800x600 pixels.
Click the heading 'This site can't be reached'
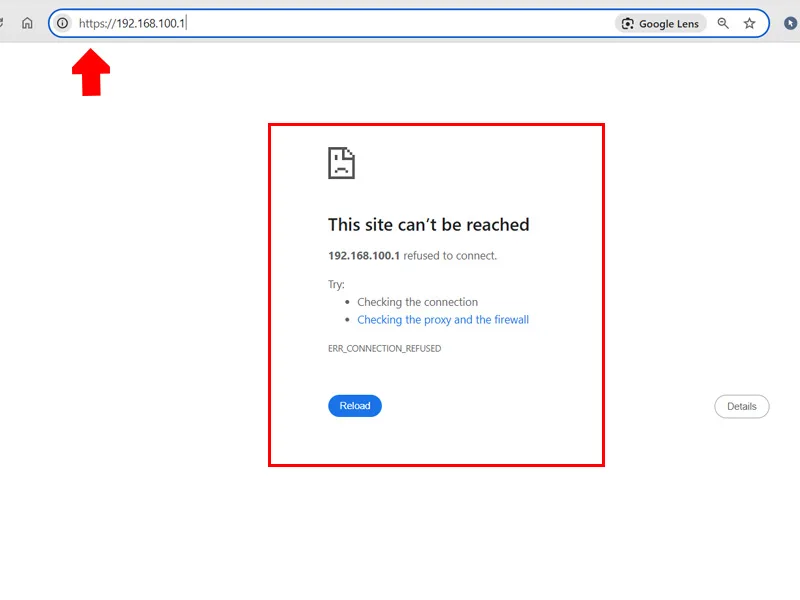click(429, 224)
